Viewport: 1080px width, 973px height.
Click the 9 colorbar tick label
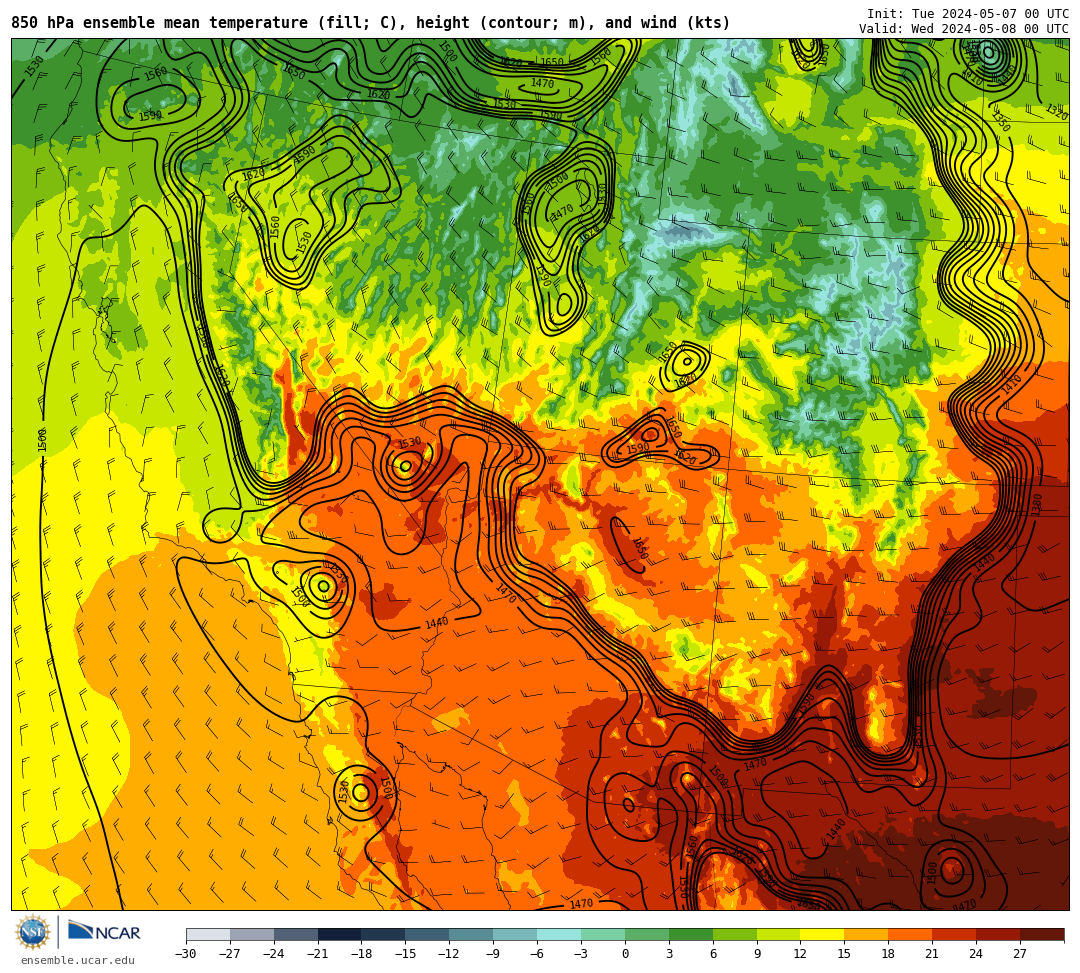(757, 954)
